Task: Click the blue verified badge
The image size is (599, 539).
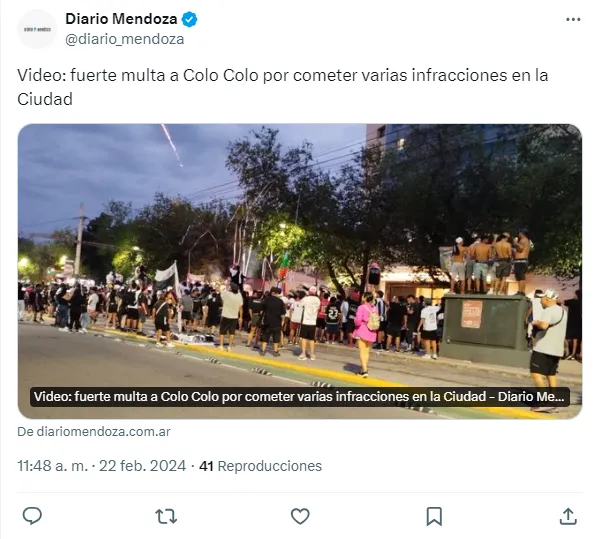Action: 189,19
